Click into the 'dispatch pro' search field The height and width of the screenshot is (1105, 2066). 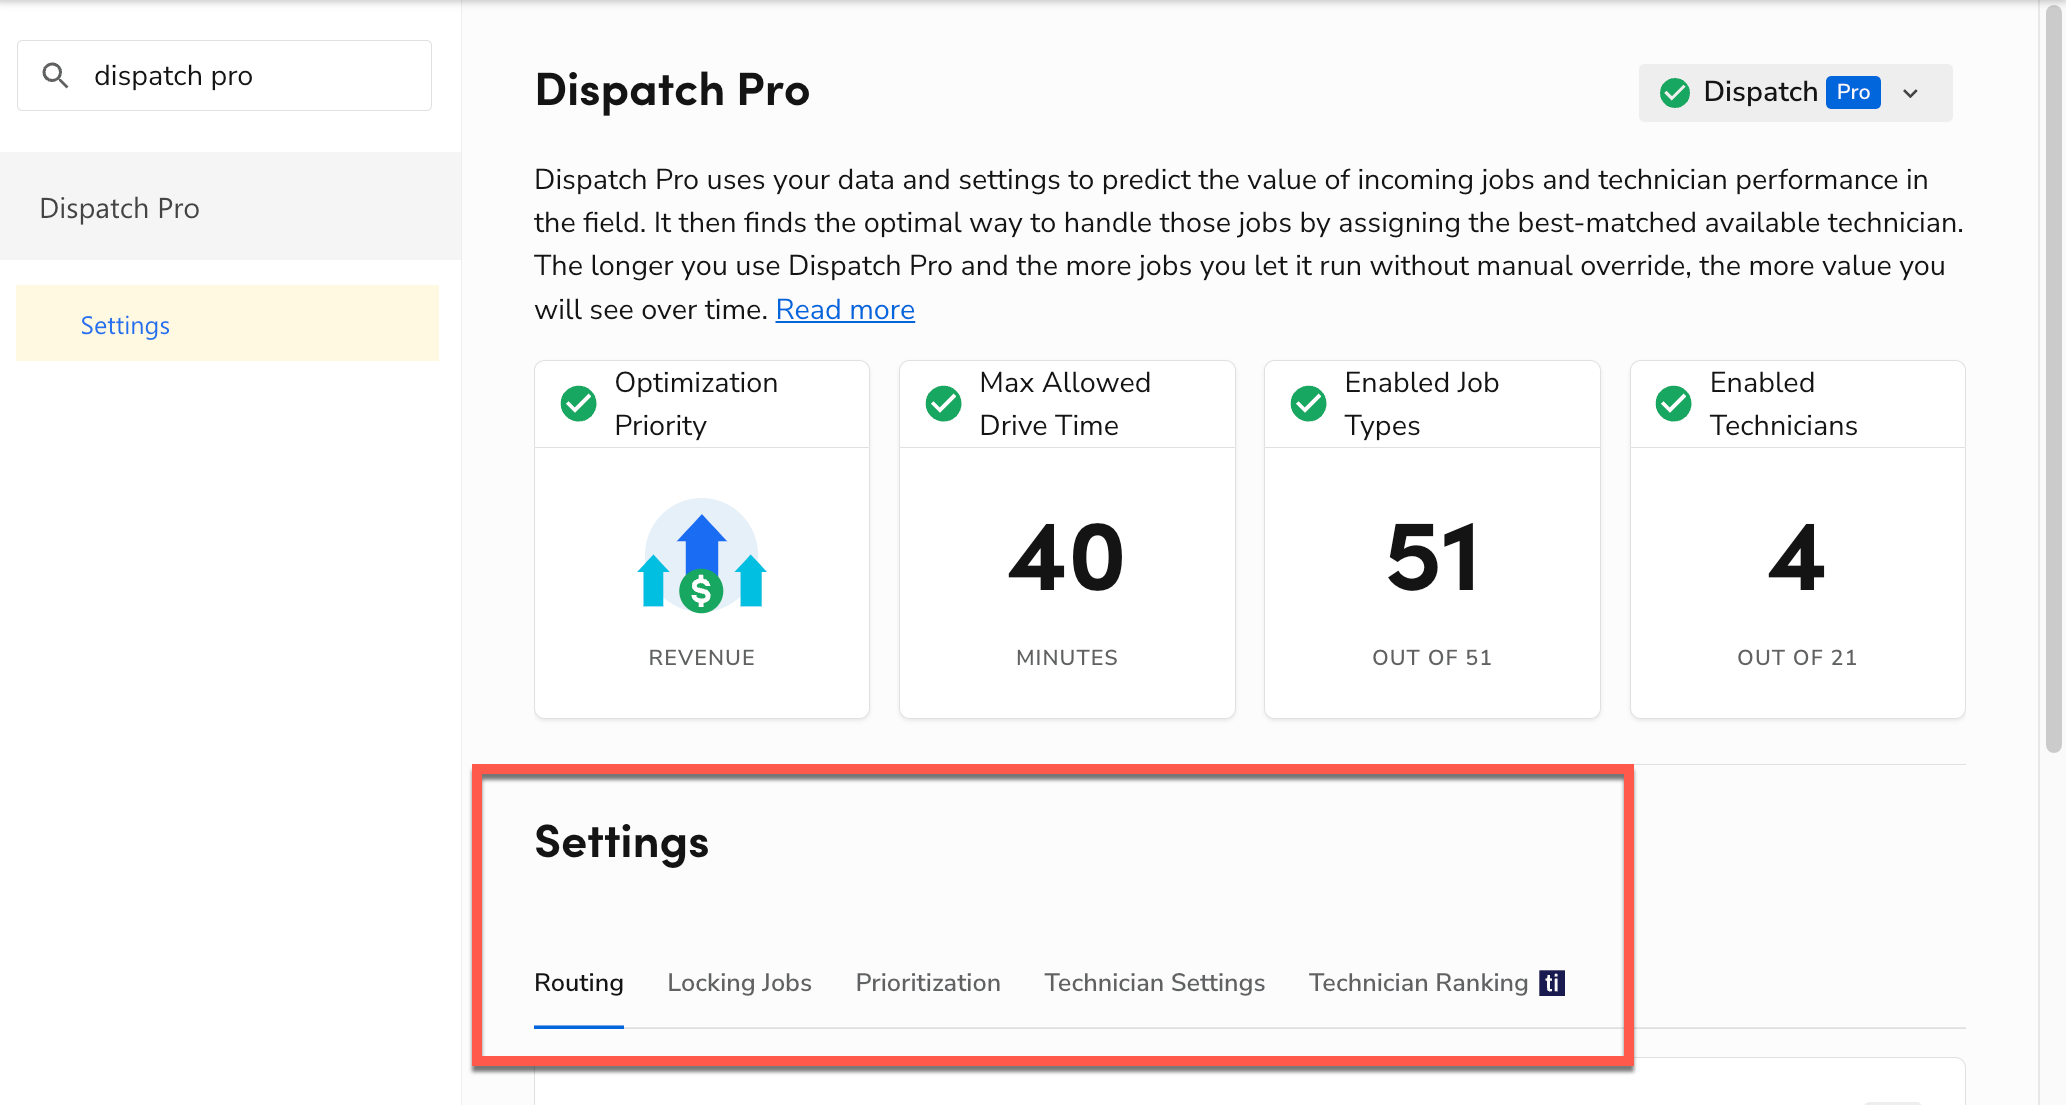click(x=224, y=76)
